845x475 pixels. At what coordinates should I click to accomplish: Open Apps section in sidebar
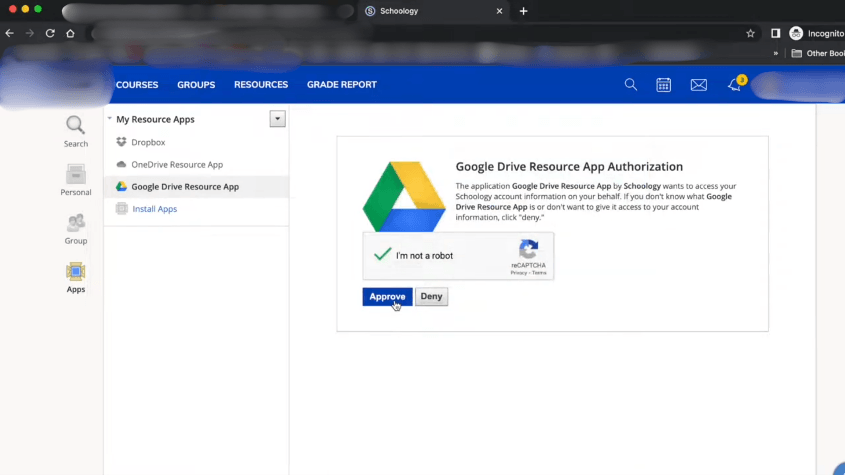(x=75, y=277)
